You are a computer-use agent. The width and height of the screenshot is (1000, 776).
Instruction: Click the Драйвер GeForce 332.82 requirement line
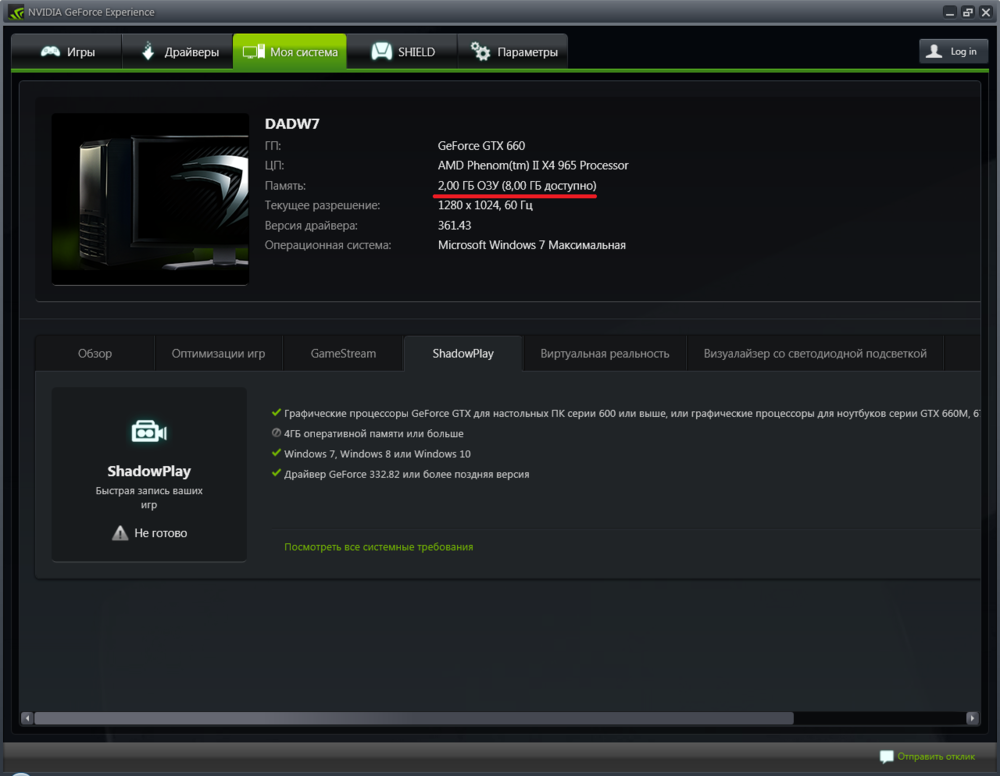click(x=406, y=474)
